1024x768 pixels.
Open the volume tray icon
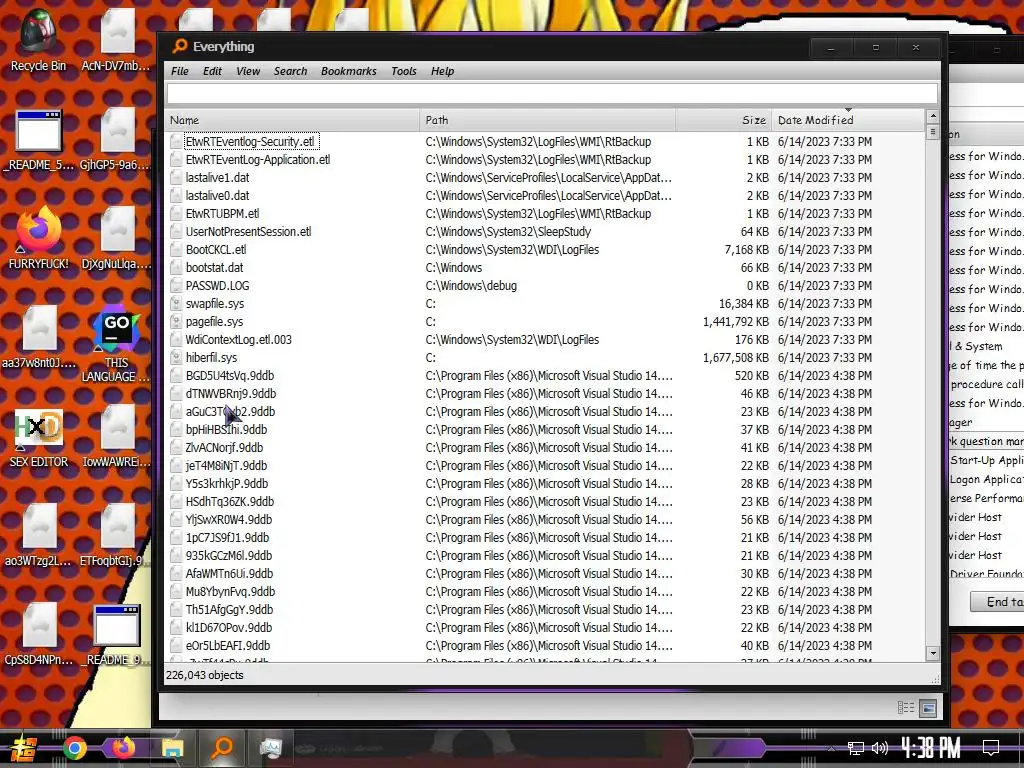pyautogui.click(x=880, y=748)
